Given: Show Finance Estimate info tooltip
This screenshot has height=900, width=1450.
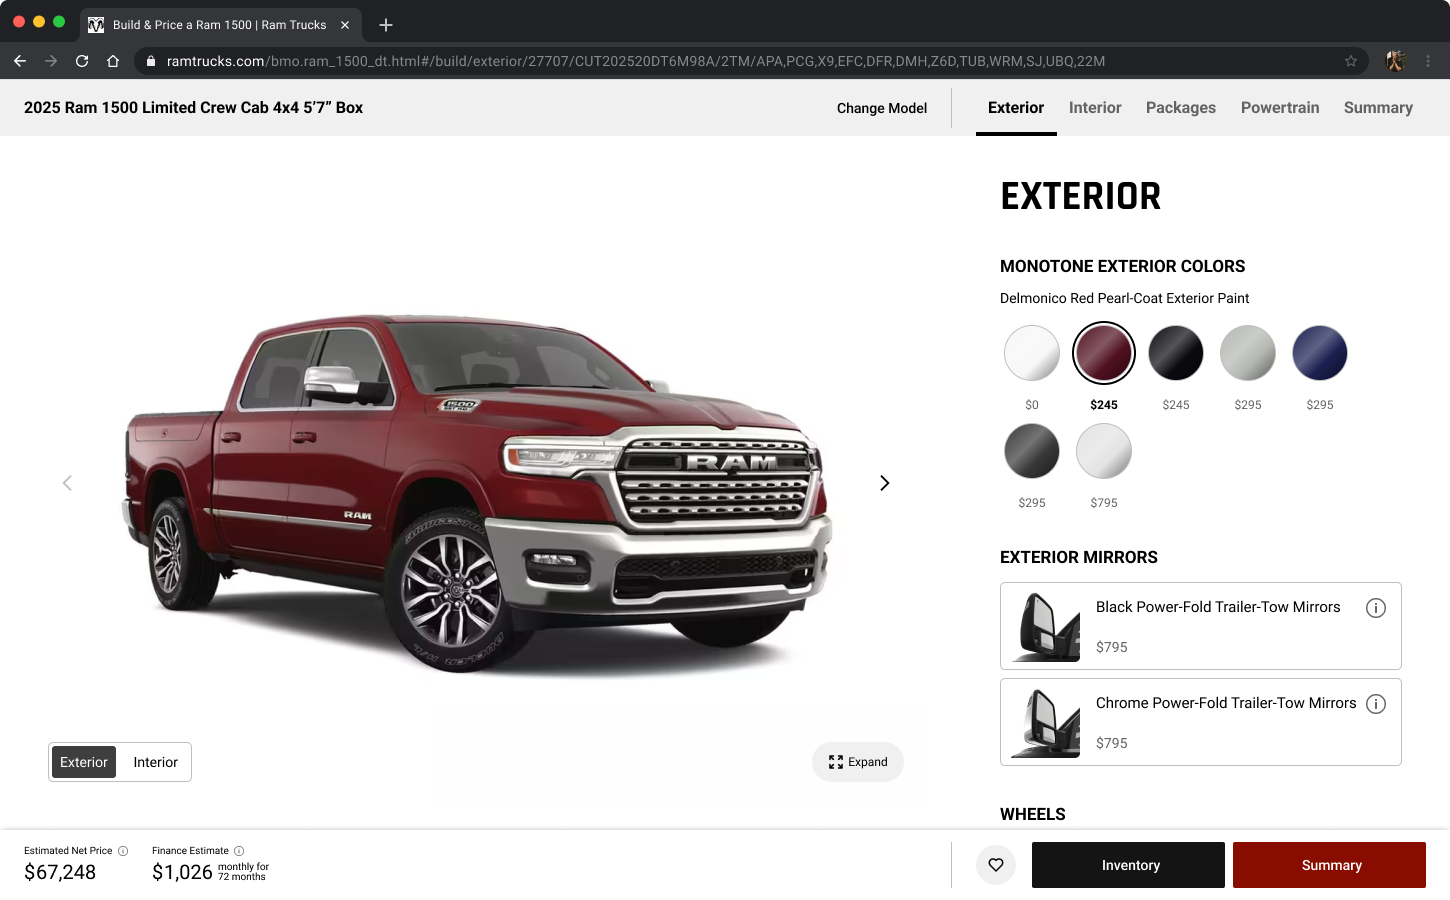Looking at the screenshot, I should 239,851.
